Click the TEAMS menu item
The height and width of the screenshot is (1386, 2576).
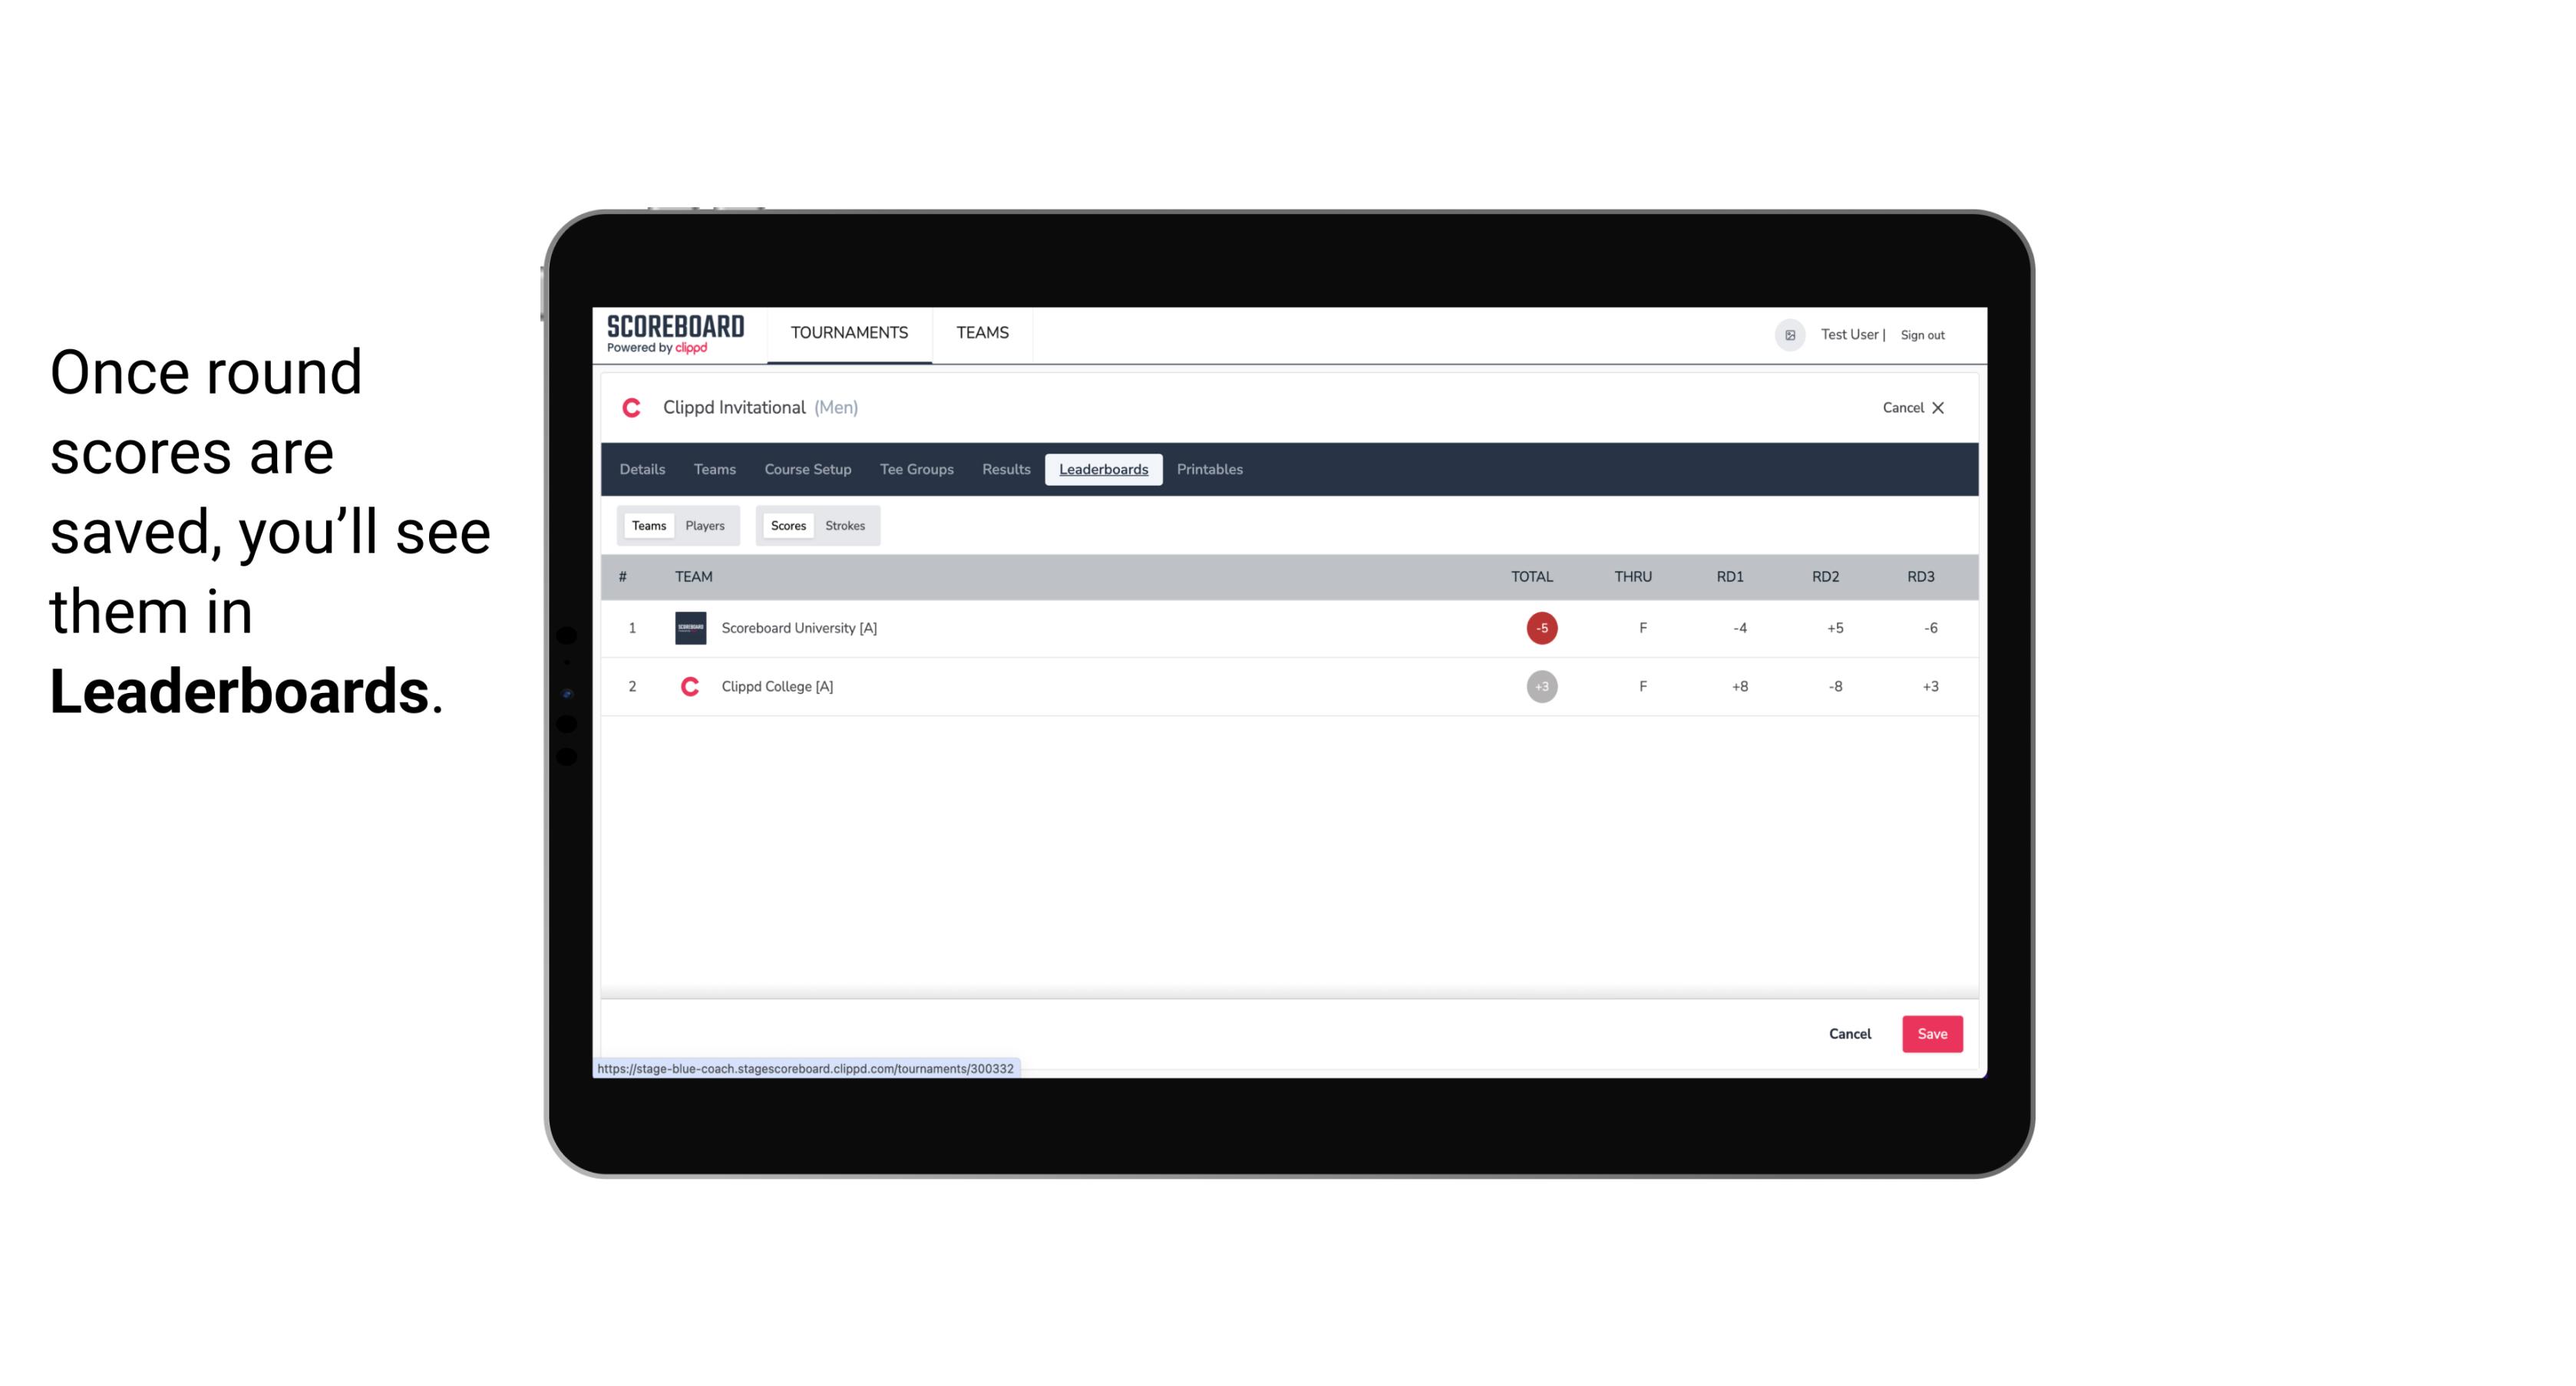983,333
